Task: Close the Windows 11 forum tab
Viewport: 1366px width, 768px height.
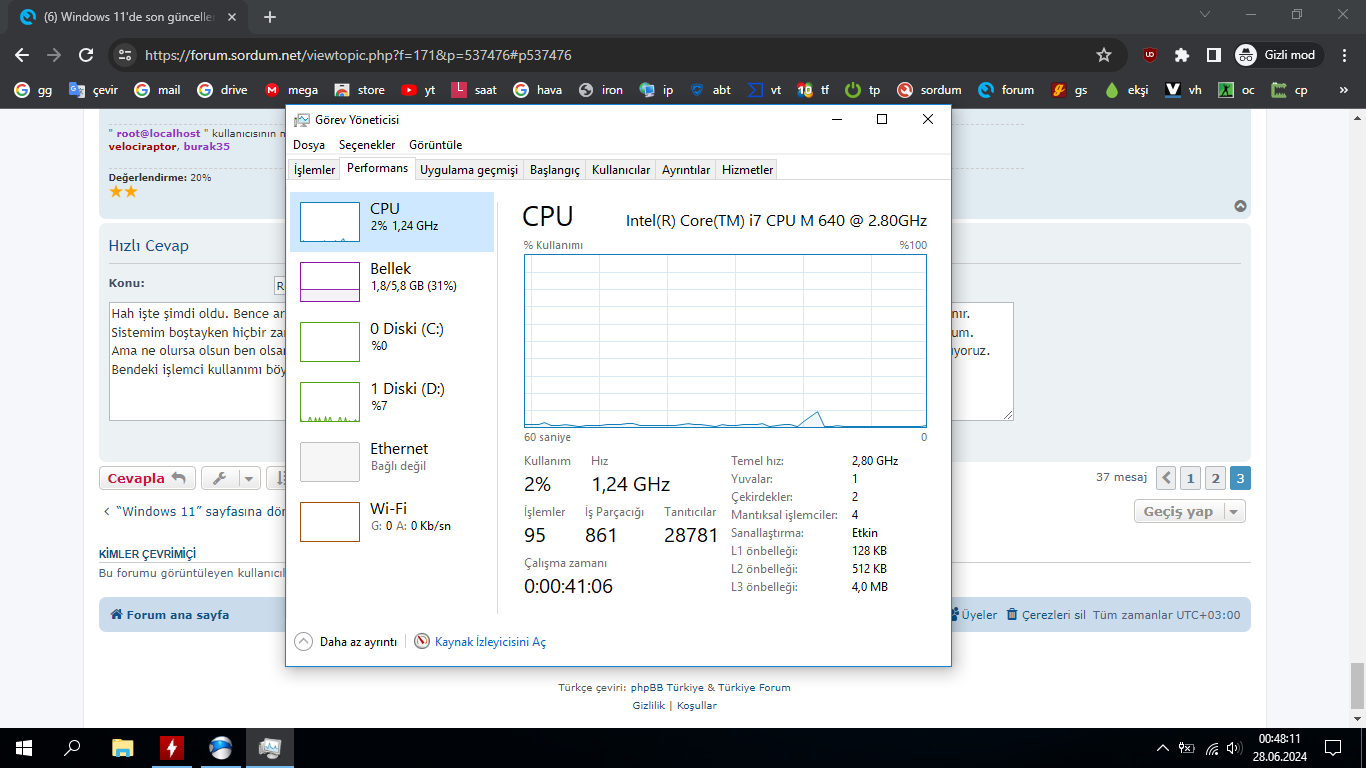Action: point(232,17)
